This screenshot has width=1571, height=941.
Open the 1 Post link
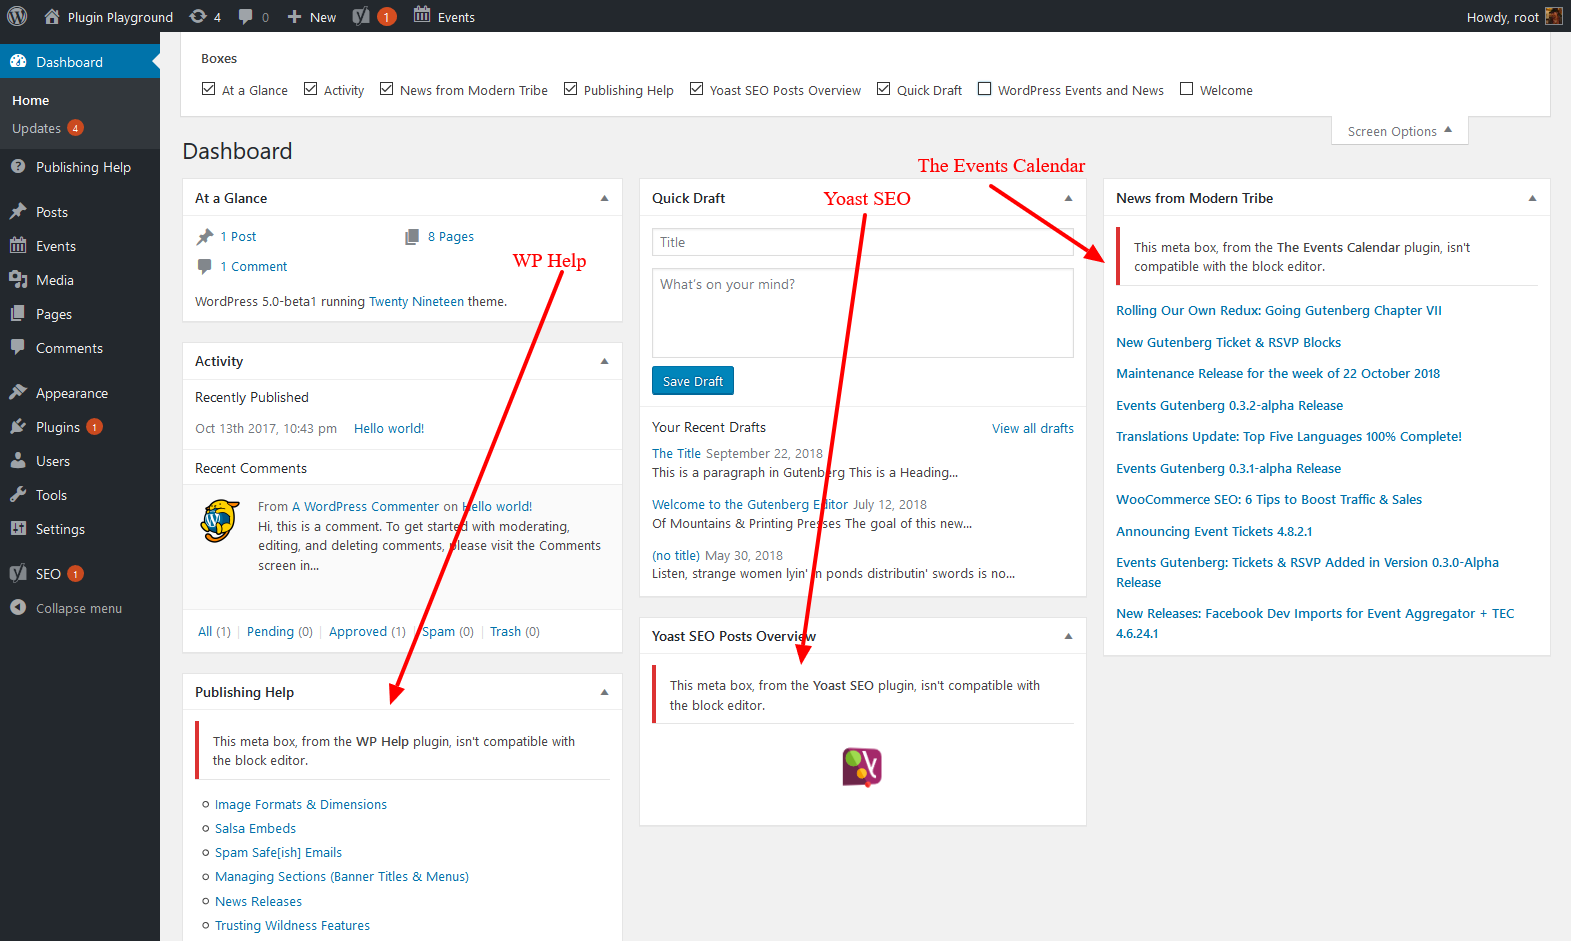[238, 236]
